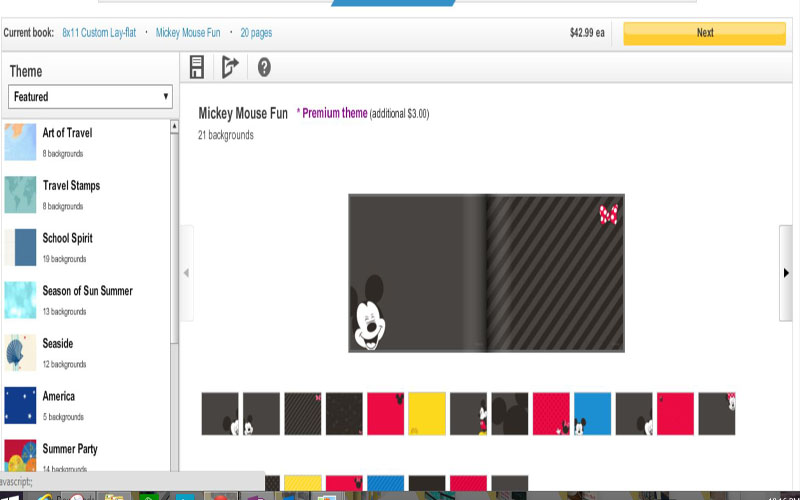
Task: Click the '21 backgrounds' count text
Action: point(226,135)
